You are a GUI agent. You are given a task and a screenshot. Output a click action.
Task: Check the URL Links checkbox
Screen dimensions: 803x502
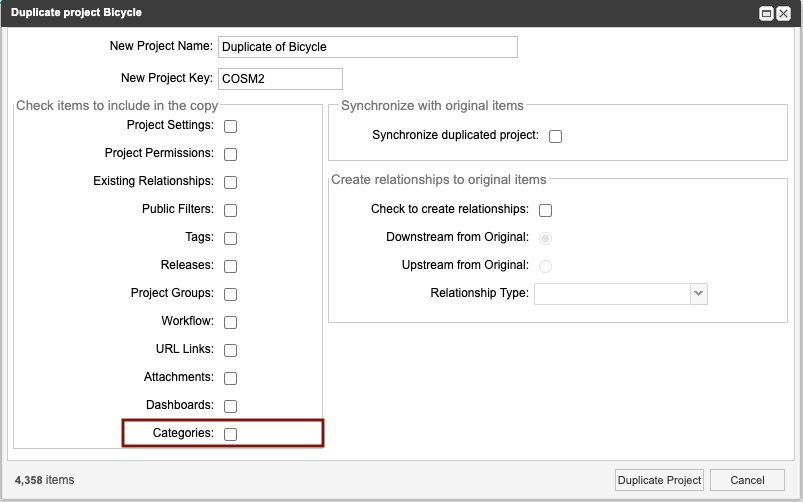coord(230,350)
